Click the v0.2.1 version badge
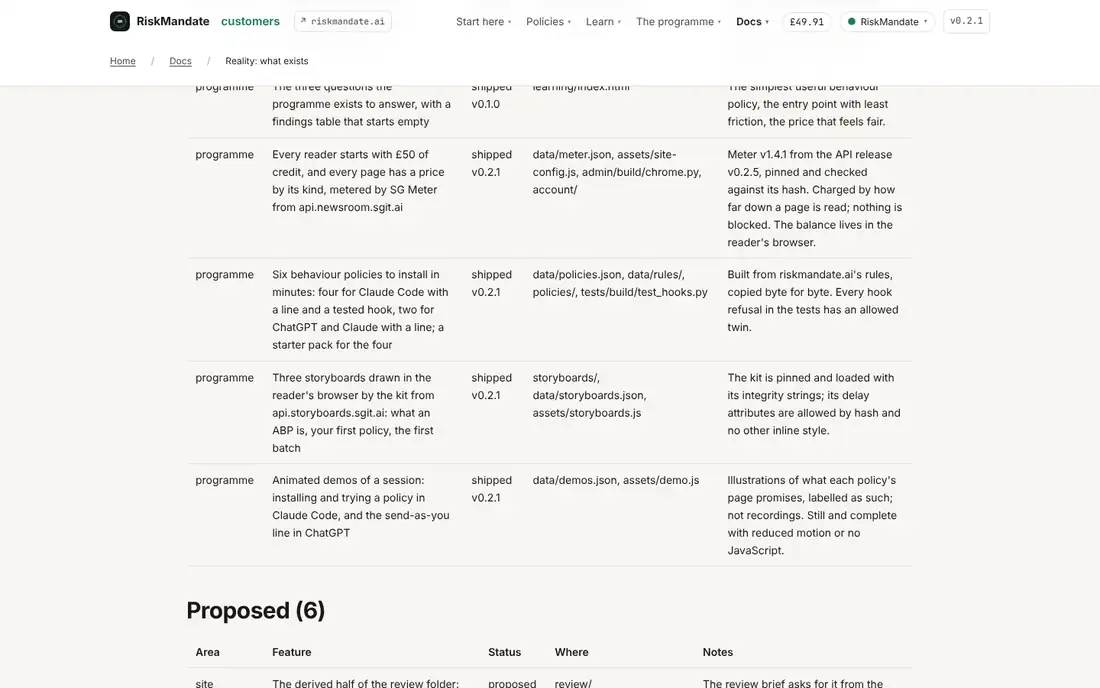Image resolution: width=1100 pixels, height=688 pixels. tap(966, 21)
